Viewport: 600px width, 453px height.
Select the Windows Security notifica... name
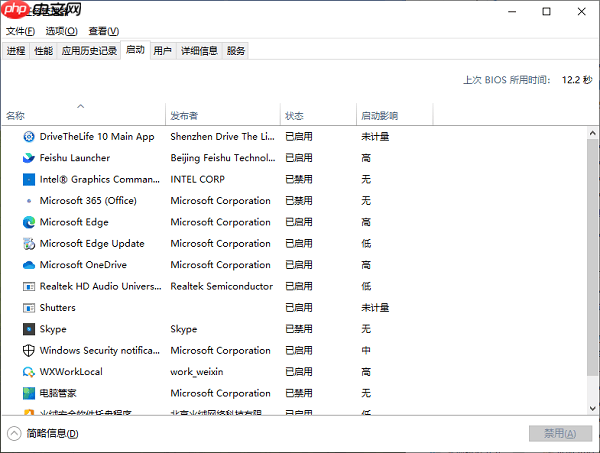(x=99, y=350)
